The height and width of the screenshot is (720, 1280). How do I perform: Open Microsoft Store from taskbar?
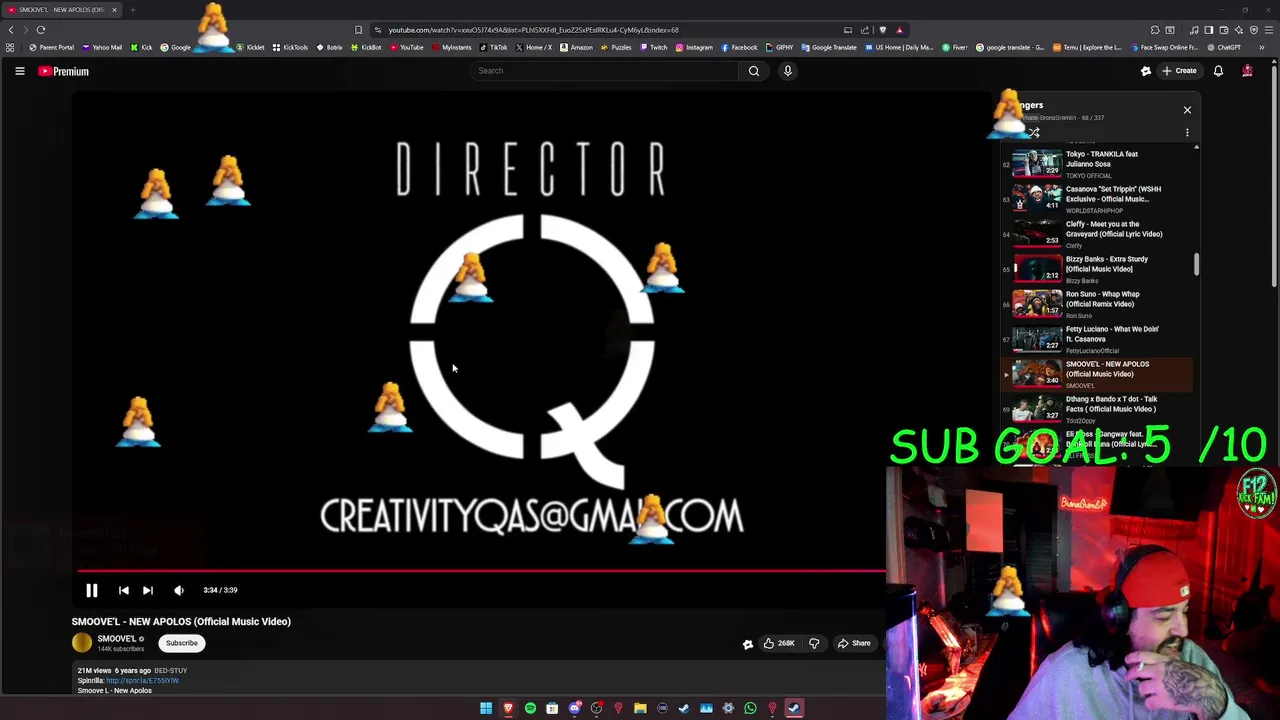click(552, 708)
